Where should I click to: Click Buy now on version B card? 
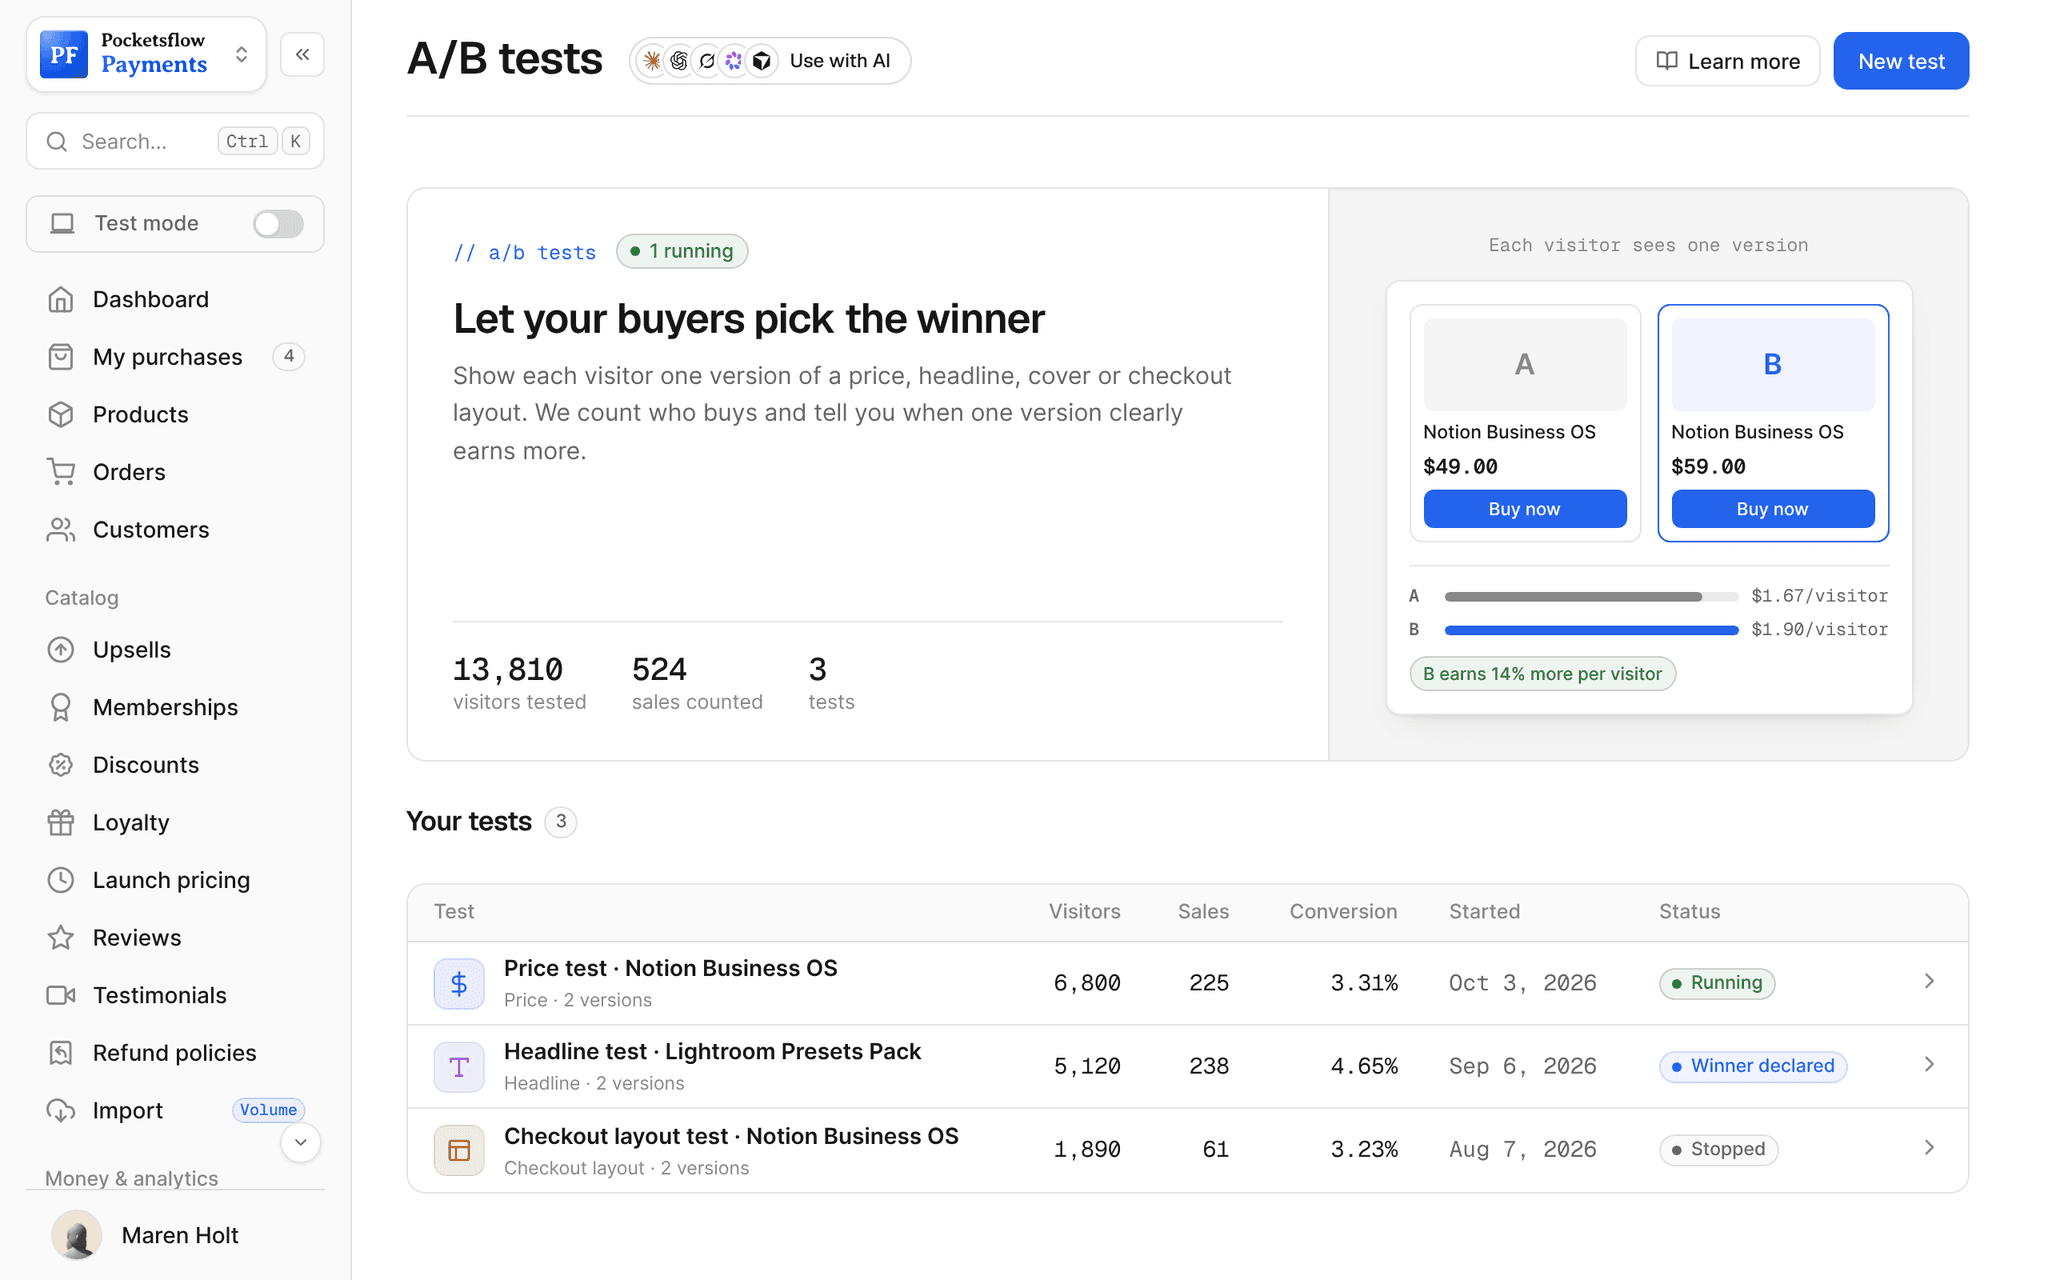tap(1772, 509)
